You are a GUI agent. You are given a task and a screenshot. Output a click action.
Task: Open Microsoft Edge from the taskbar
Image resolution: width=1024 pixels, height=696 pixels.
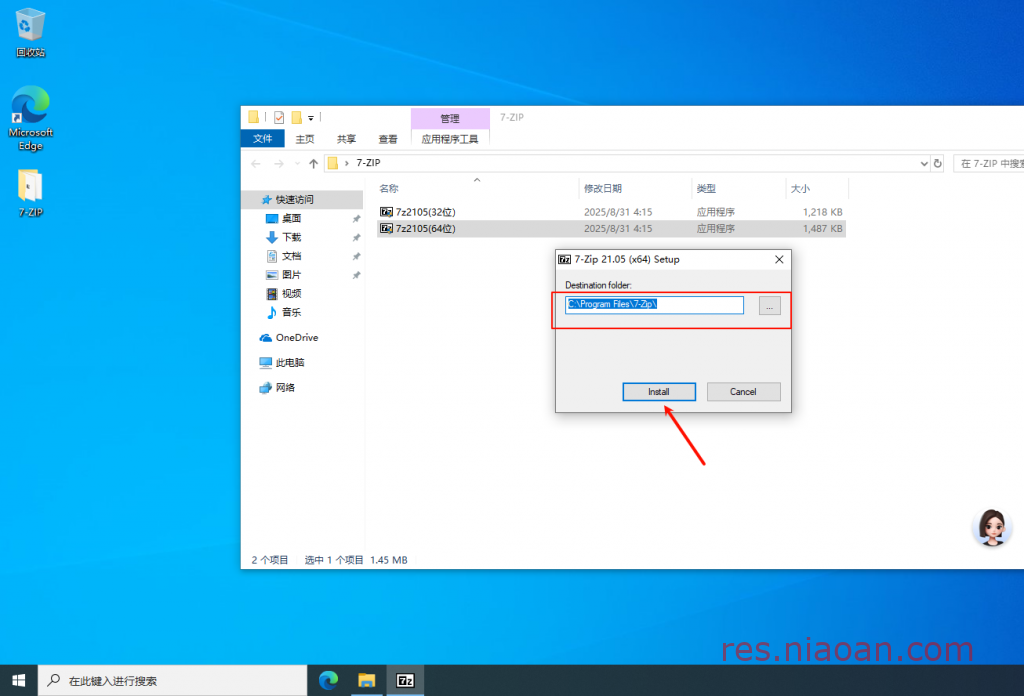(x=328, y=680)
